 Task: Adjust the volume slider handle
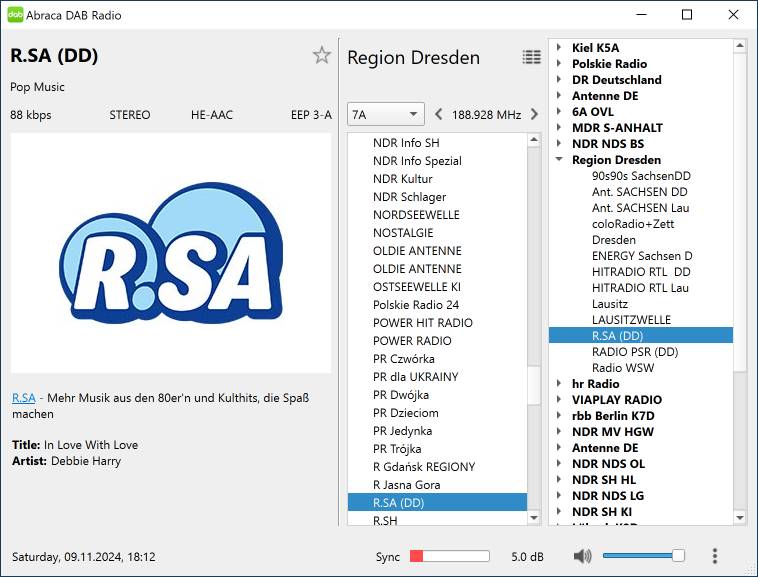pos(678,556)
